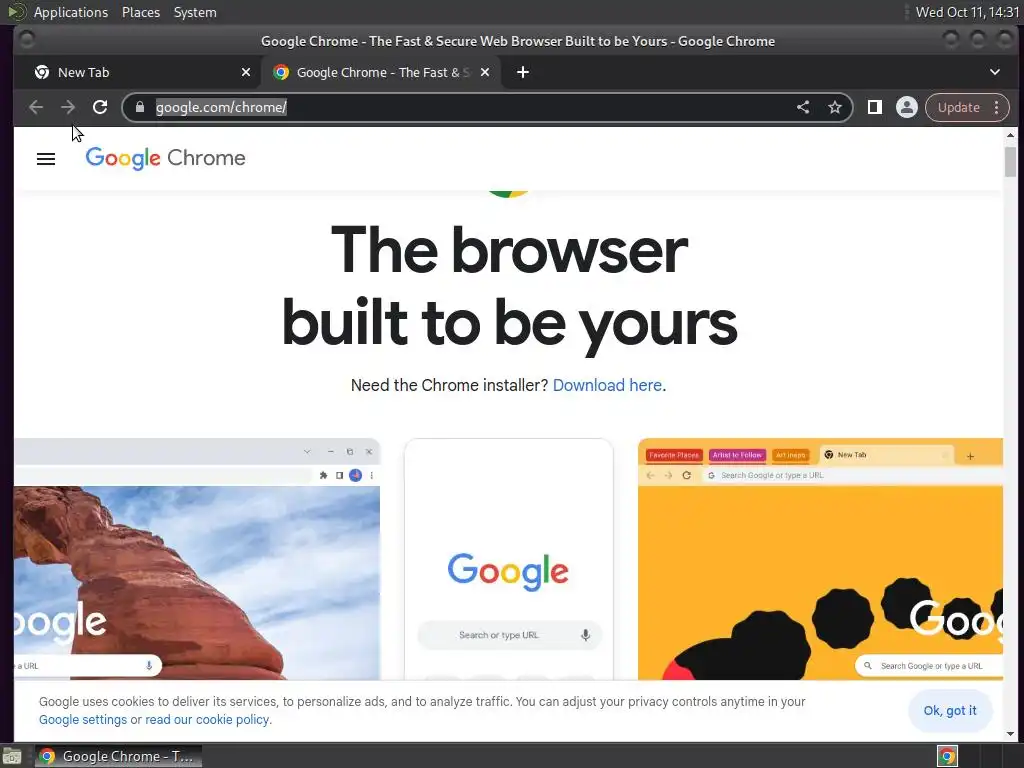Click the mobile Google search preview
1024x768 pixels.
click(x=509, y=560)
